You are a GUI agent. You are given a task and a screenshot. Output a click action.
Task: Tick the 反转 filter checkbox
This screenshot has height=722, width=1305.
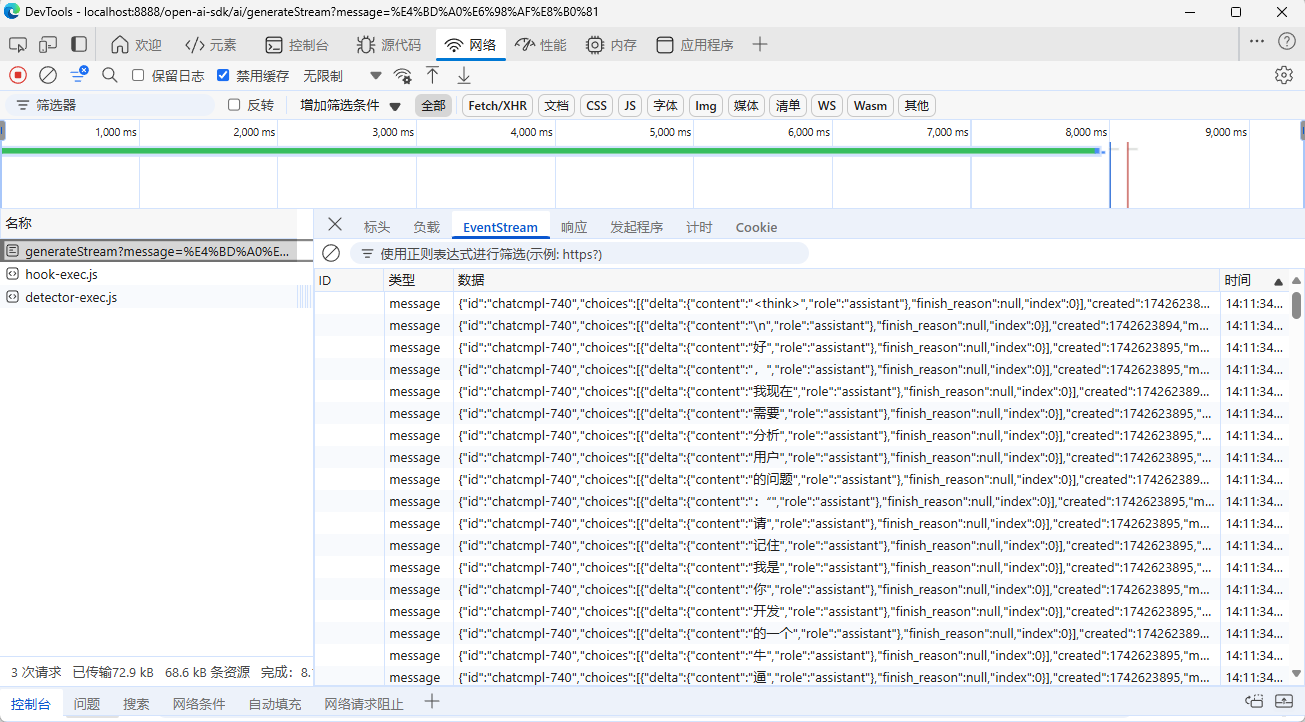(x=234, y=105)
